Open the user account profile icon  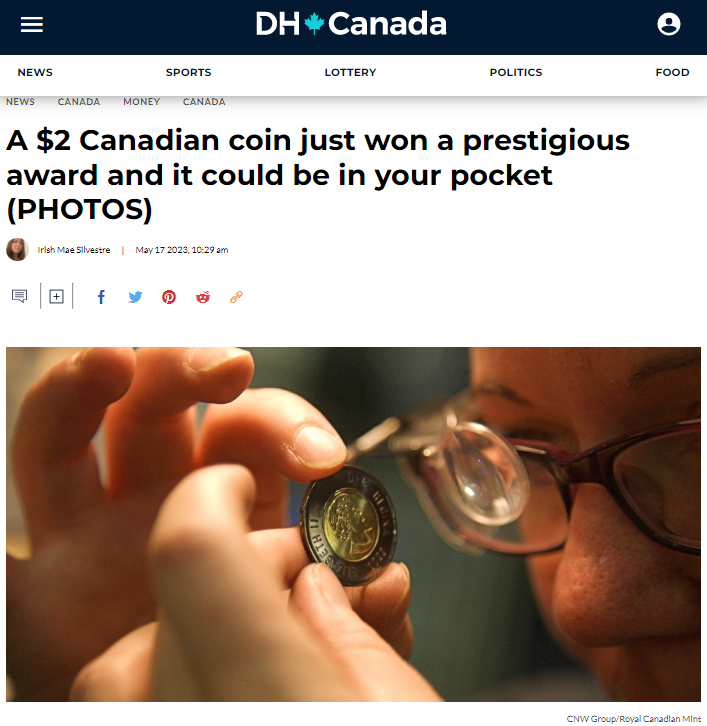point(669,24)
